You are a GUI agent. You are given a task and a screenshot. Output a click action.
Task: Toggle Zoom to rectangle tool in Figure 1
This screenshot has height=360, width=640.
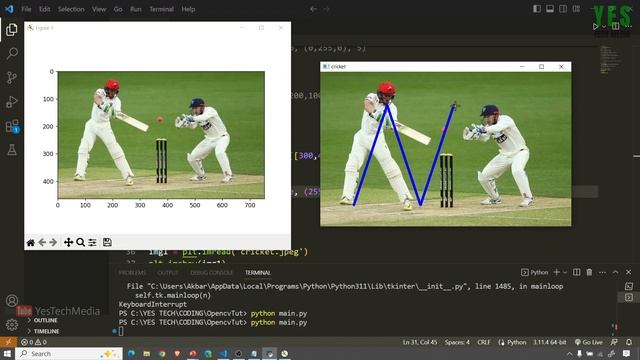tap(80, 242)
